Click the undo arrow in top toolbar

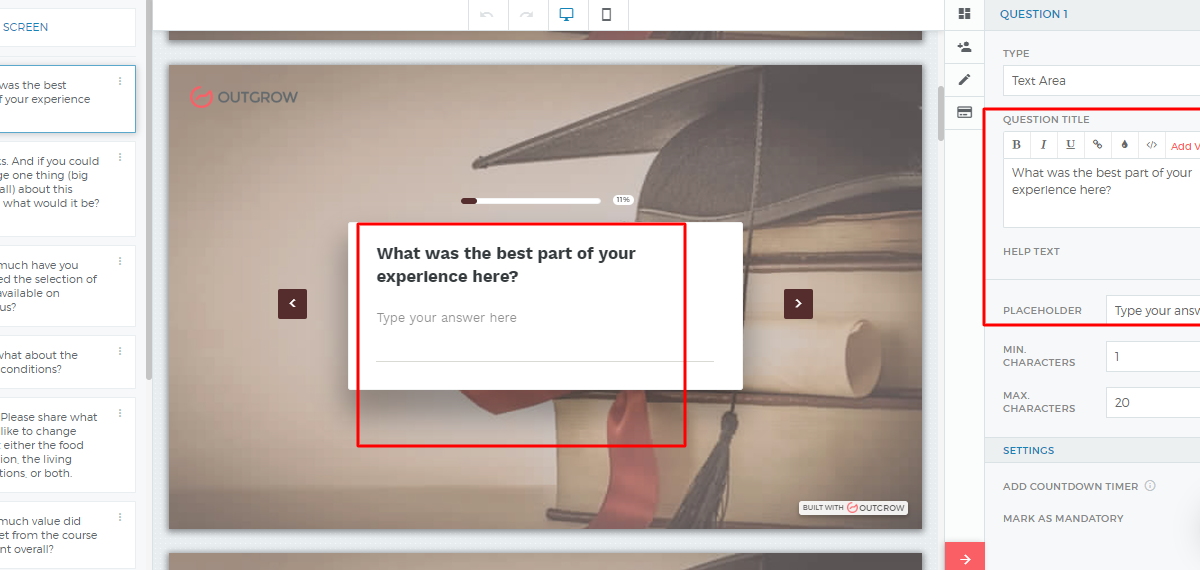487,14
